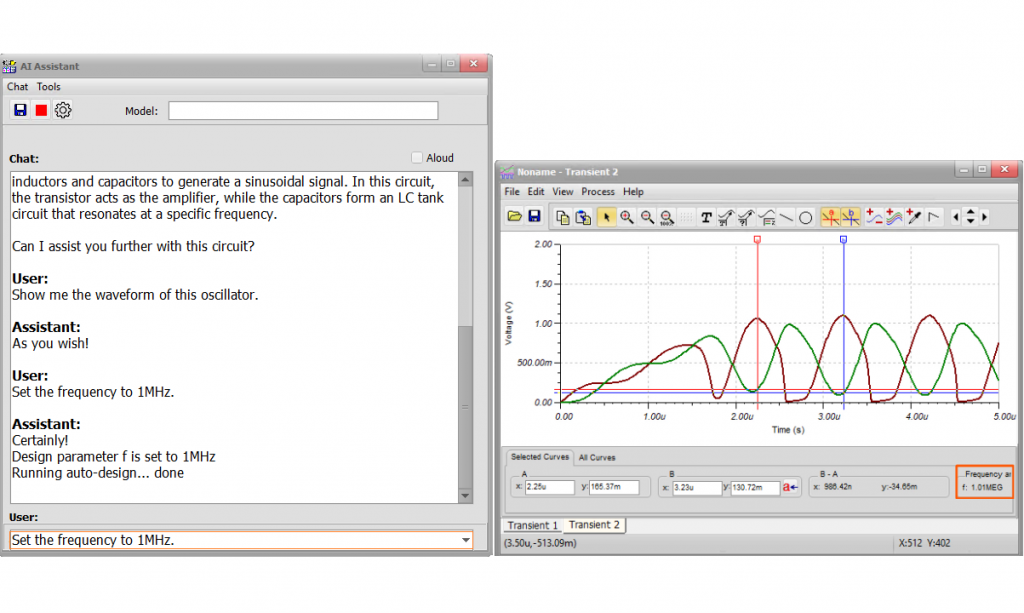Open a file in the Transient window toolbar
This screenshot has width=1024, height=613.
click(x=515, y=217)
